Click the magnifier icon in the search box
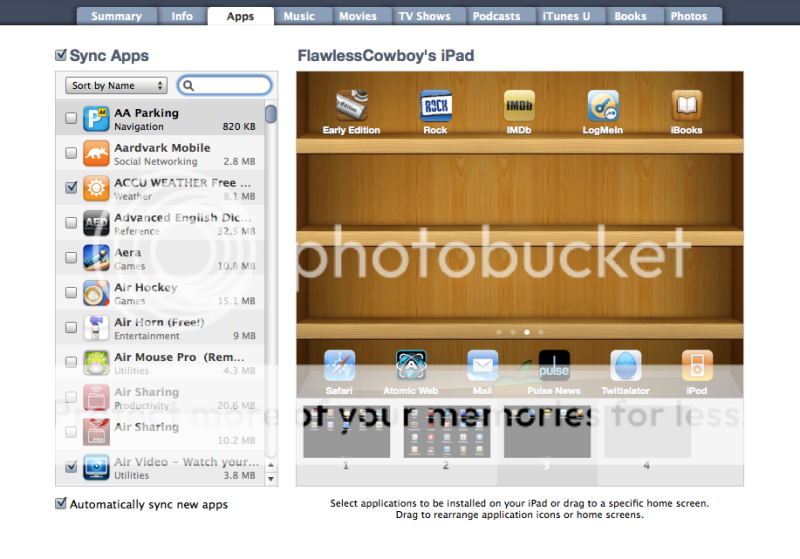 (188, 86)
